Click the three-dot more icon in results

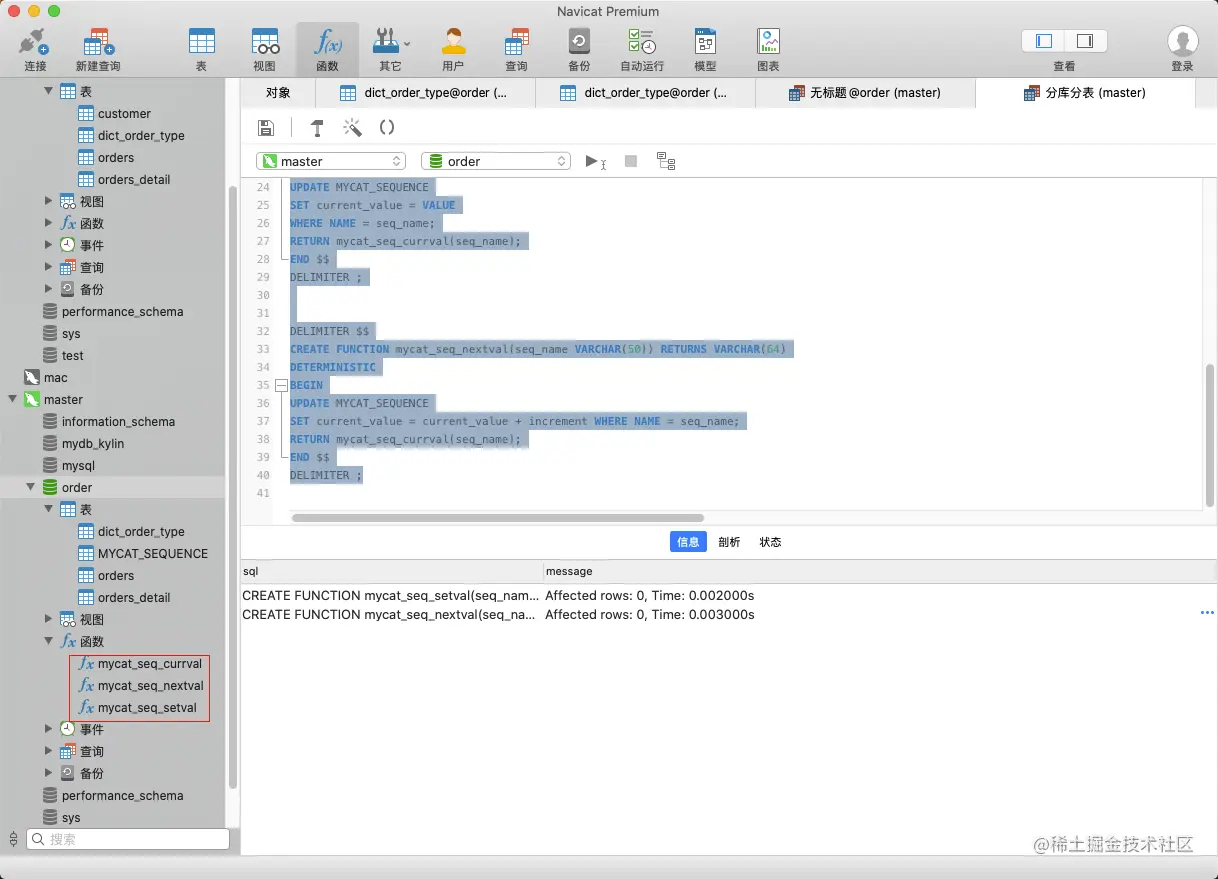(1206, 613)
